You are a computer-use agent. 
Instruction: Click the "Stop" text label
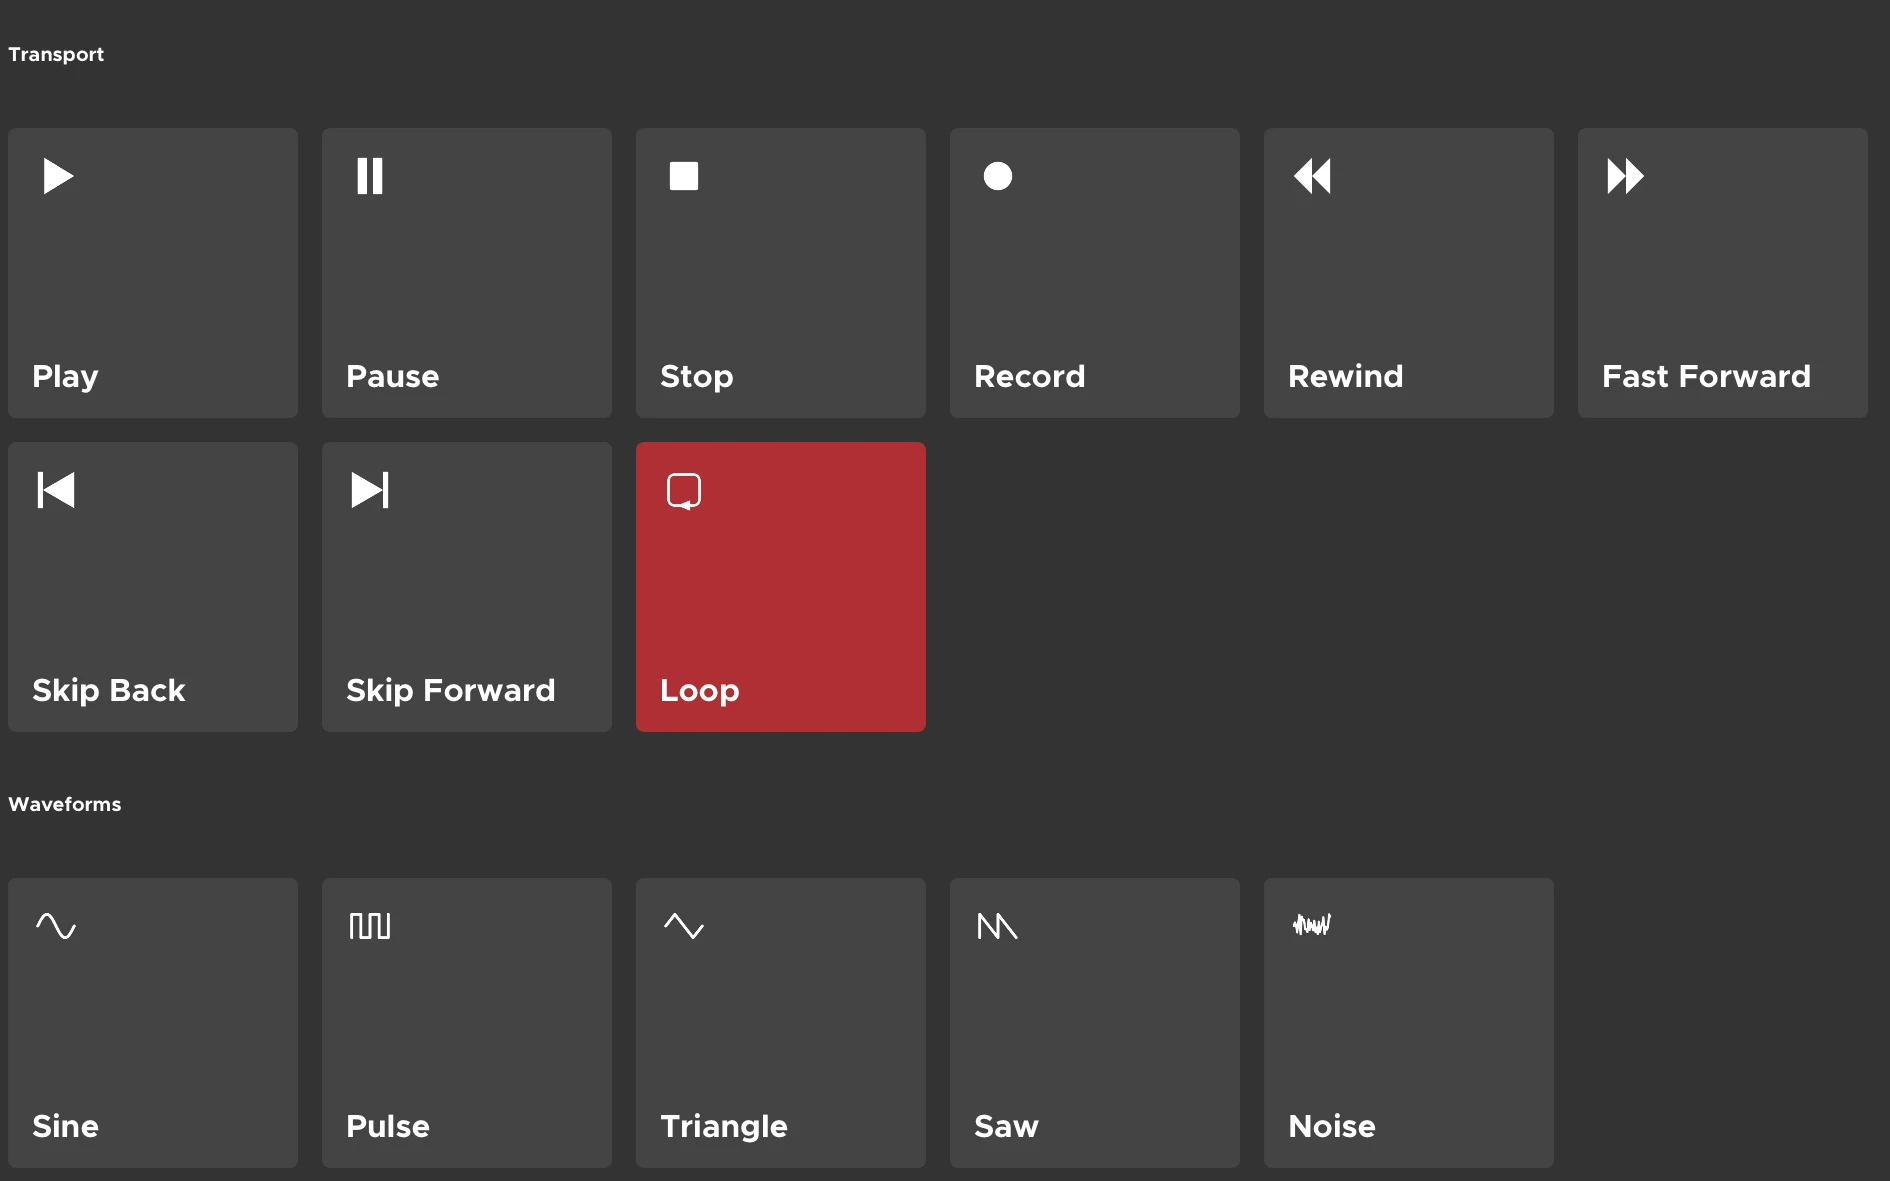tap(697, 377)
